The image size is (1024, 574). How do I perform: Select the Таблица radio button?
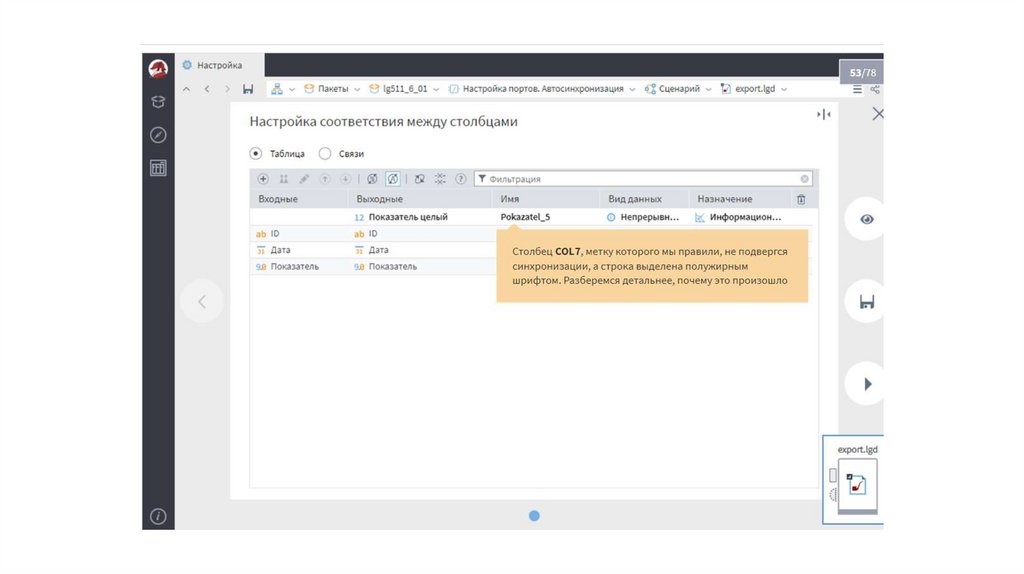coord(256,154)
